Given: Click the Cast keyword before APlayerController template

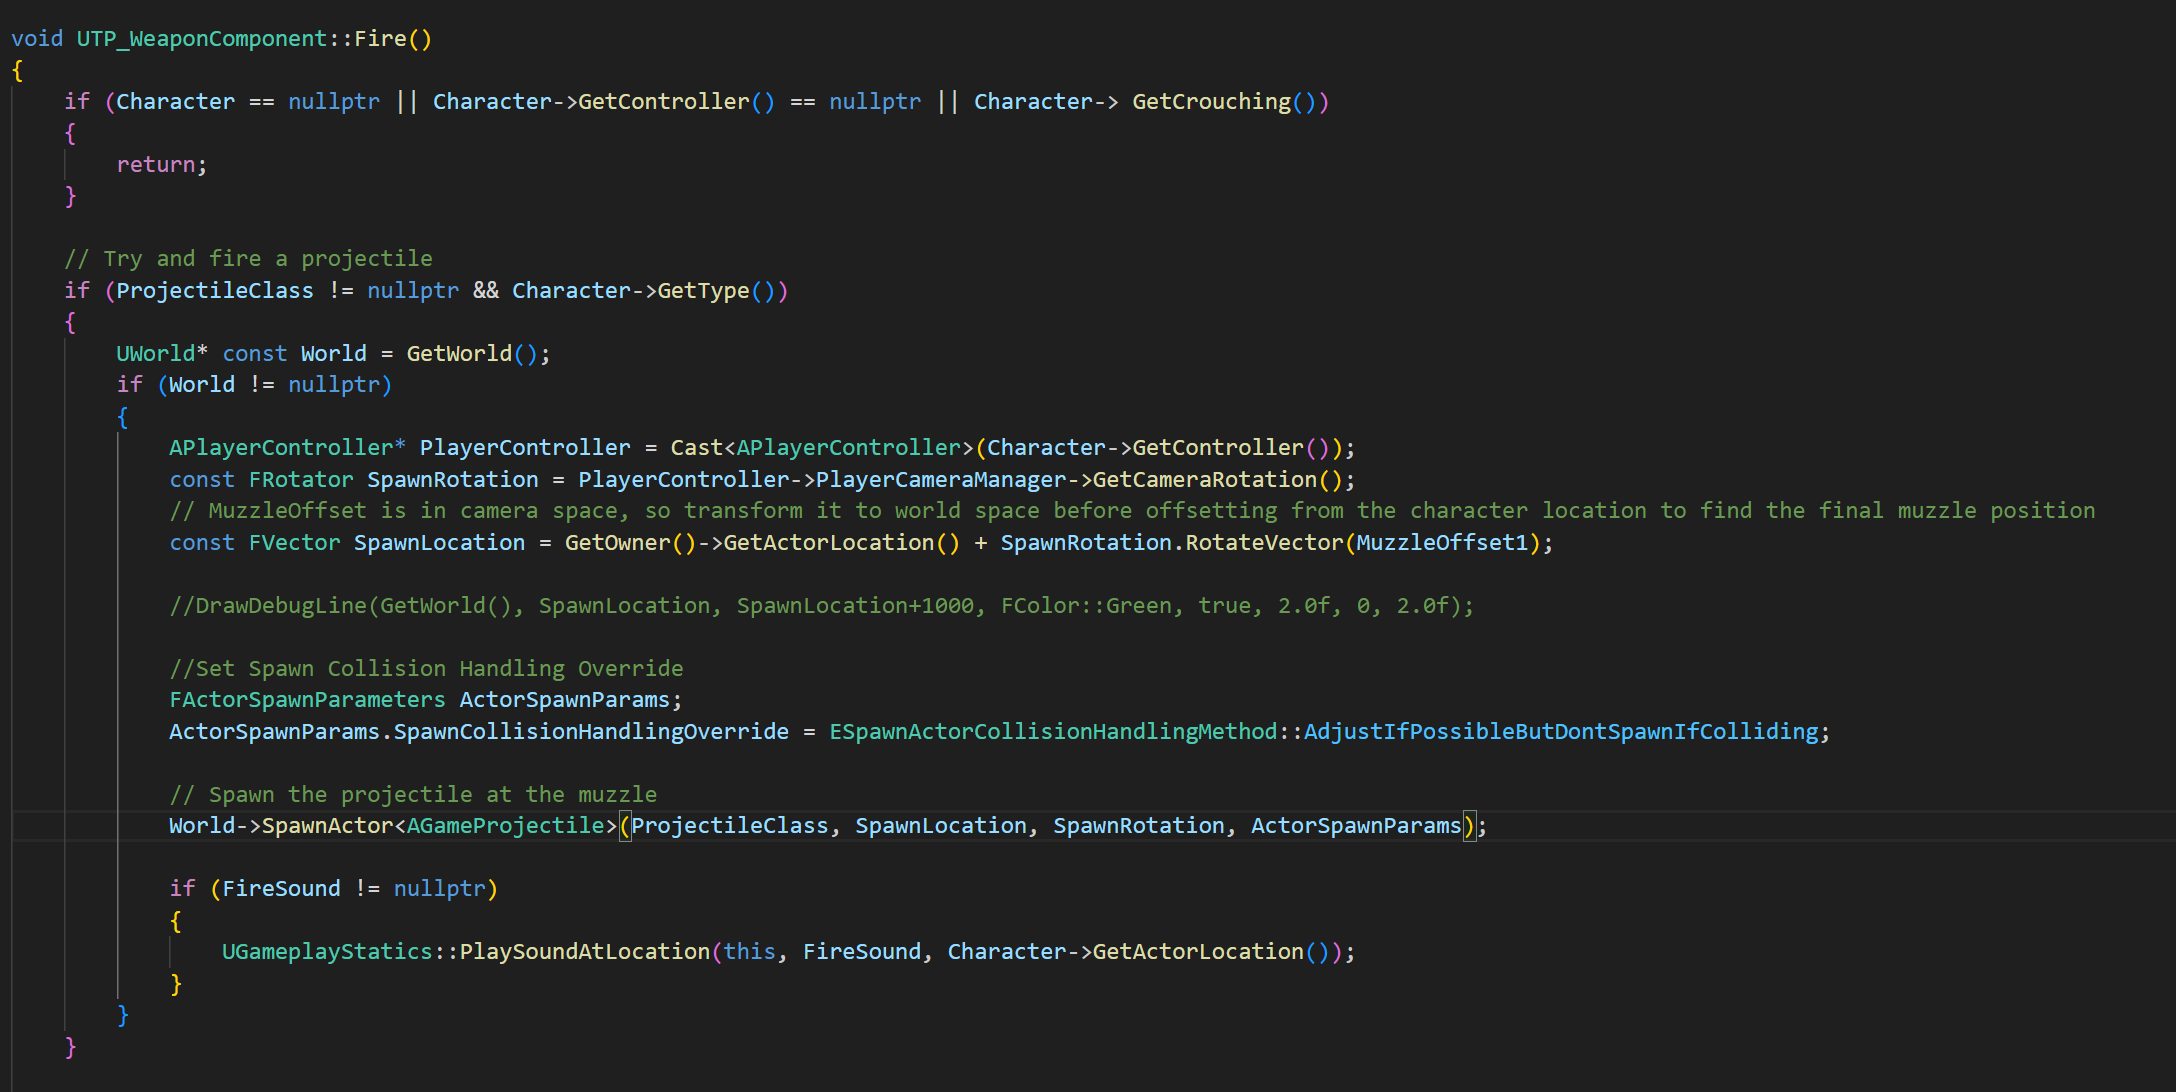Looking at the screenshot, I should point(696,448).
